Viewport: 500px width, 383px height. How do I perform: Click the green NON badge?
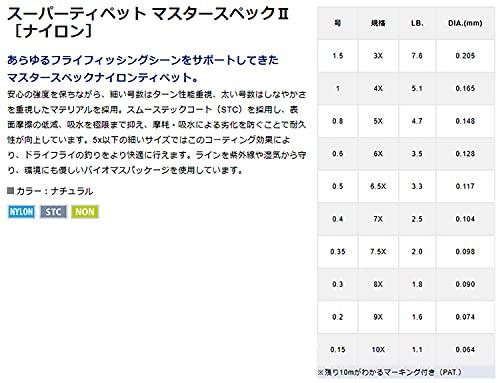point(85,212)
